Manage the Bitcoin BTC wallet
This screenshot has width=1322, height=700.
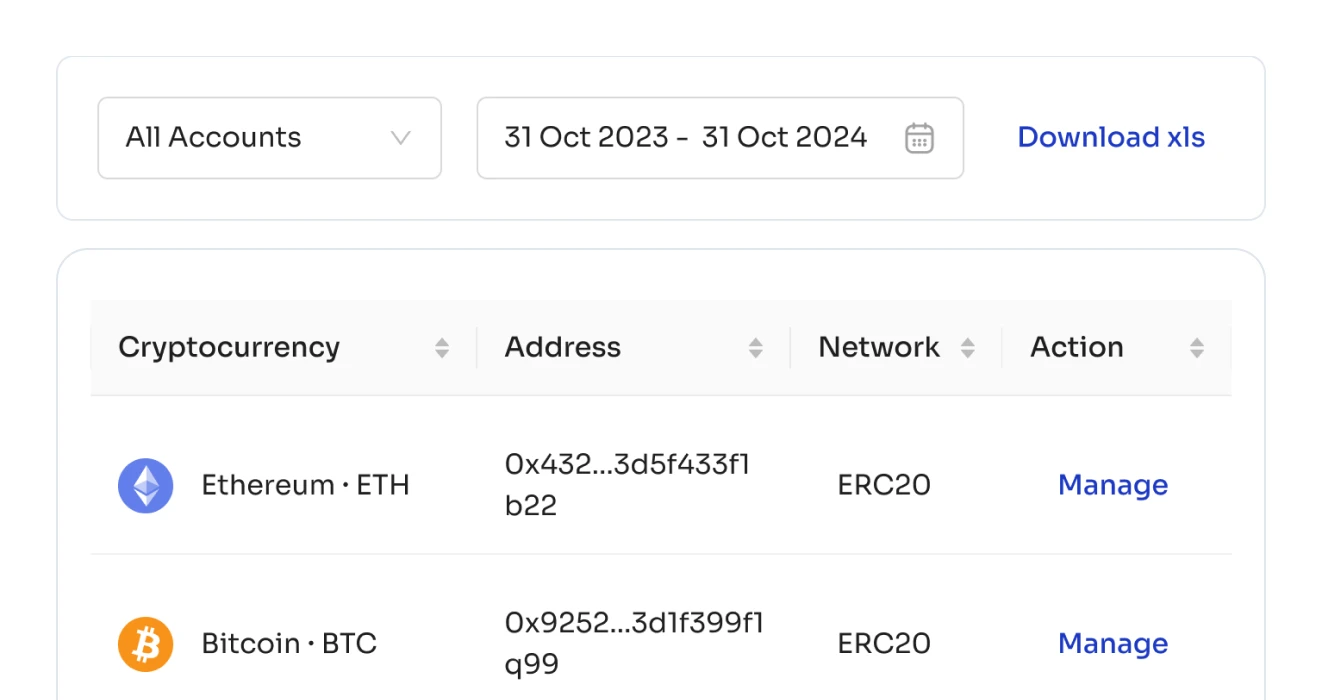1113,643
